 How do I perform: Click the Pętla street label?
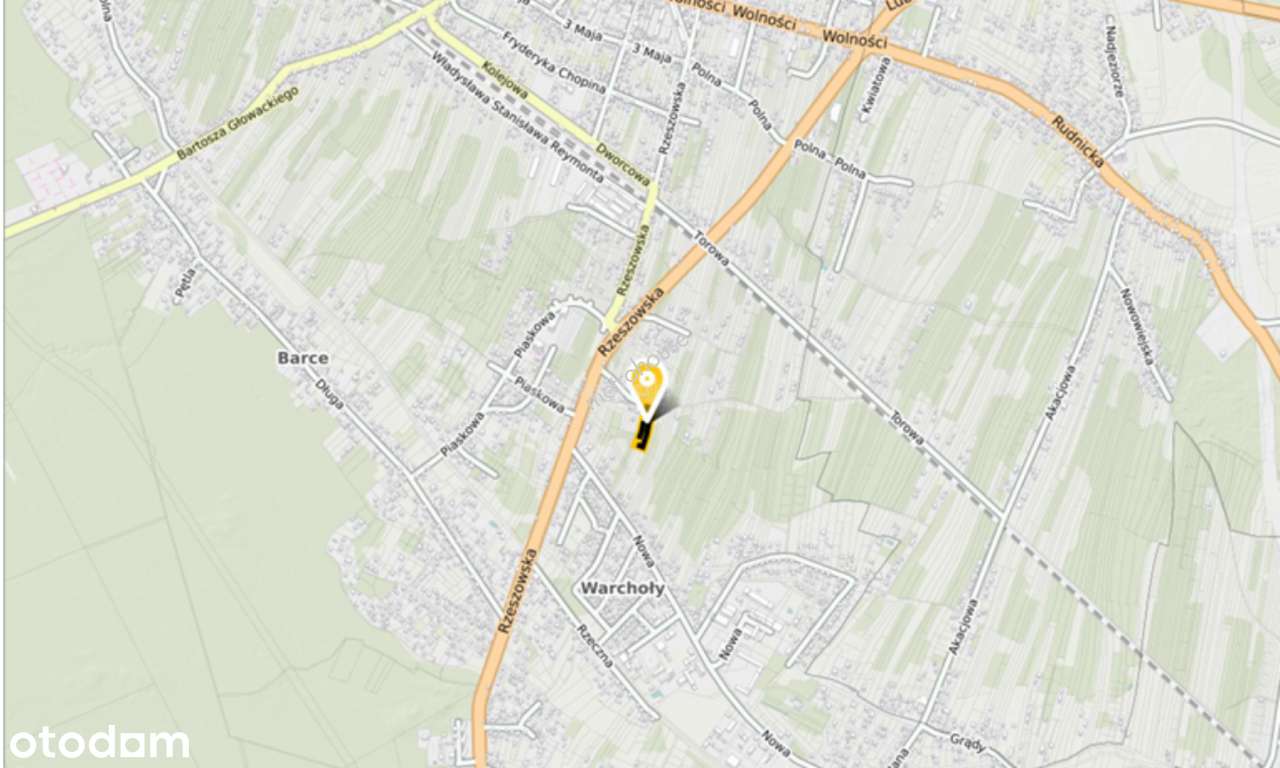click(185, 283)
